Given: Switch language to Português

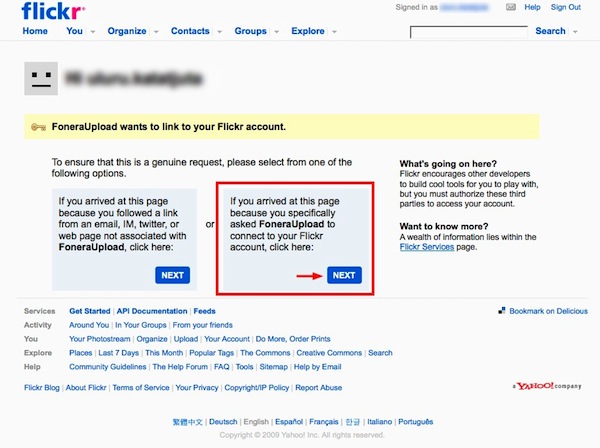Looking at the screenshot, I should pos(416,422).
